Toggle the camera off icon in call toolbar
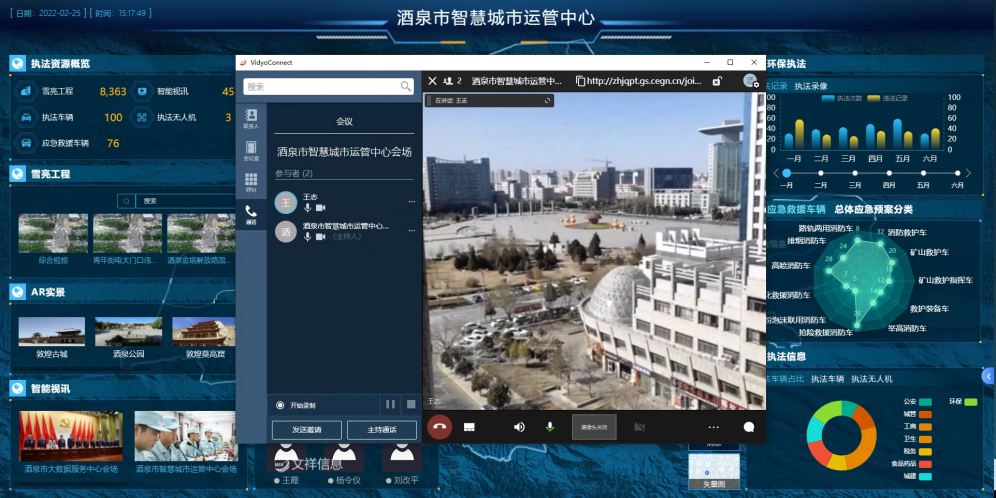996x498 pixels. (639, 426)
